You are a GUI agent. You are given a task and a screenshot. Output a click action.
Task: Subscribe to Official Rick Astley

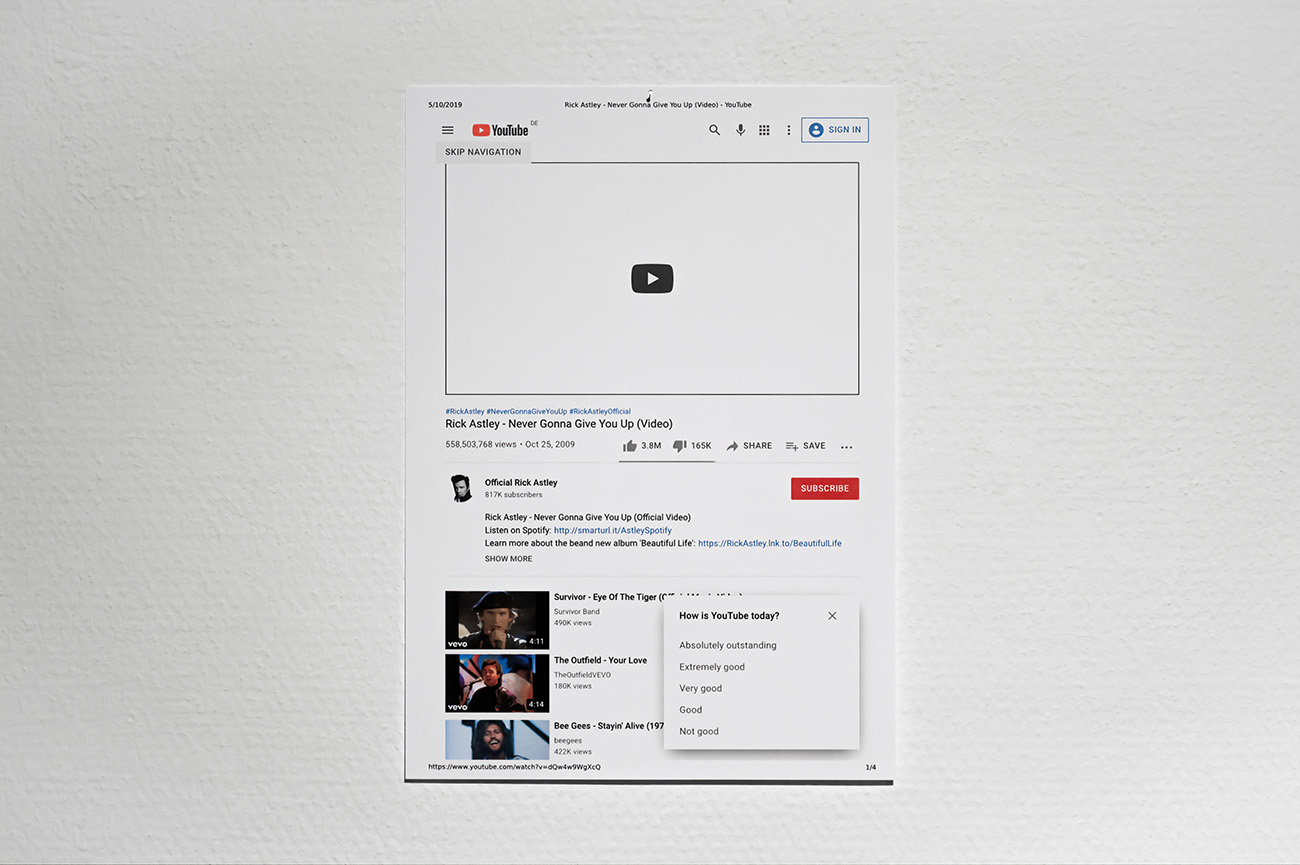coord(825,488)
